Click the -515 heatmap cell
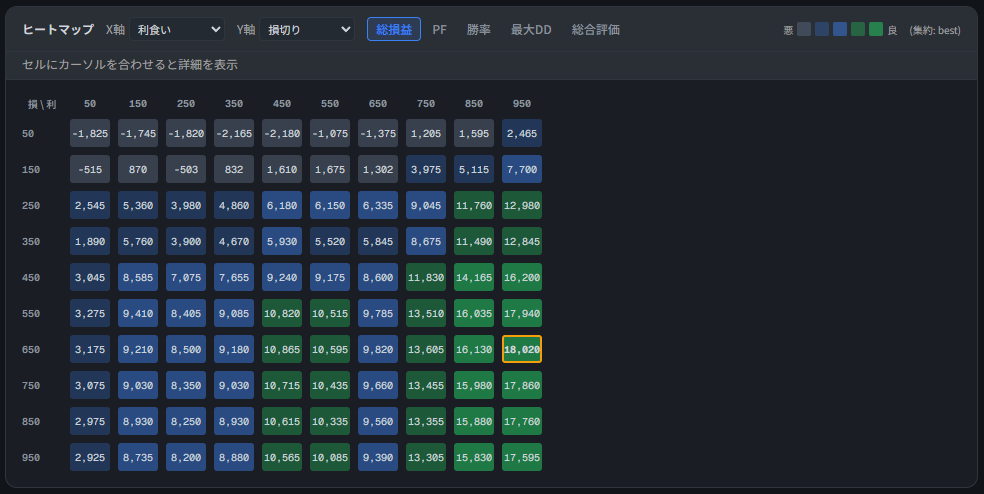Screen dimensions: 984x494 (90, 169)
